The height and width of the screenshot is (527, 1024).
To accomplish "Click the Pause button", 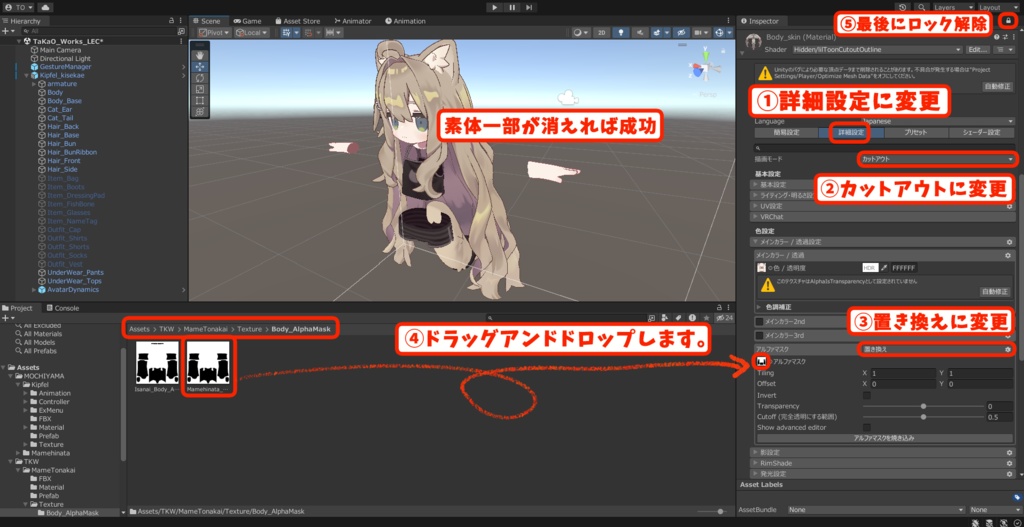I will pos(512,7).
